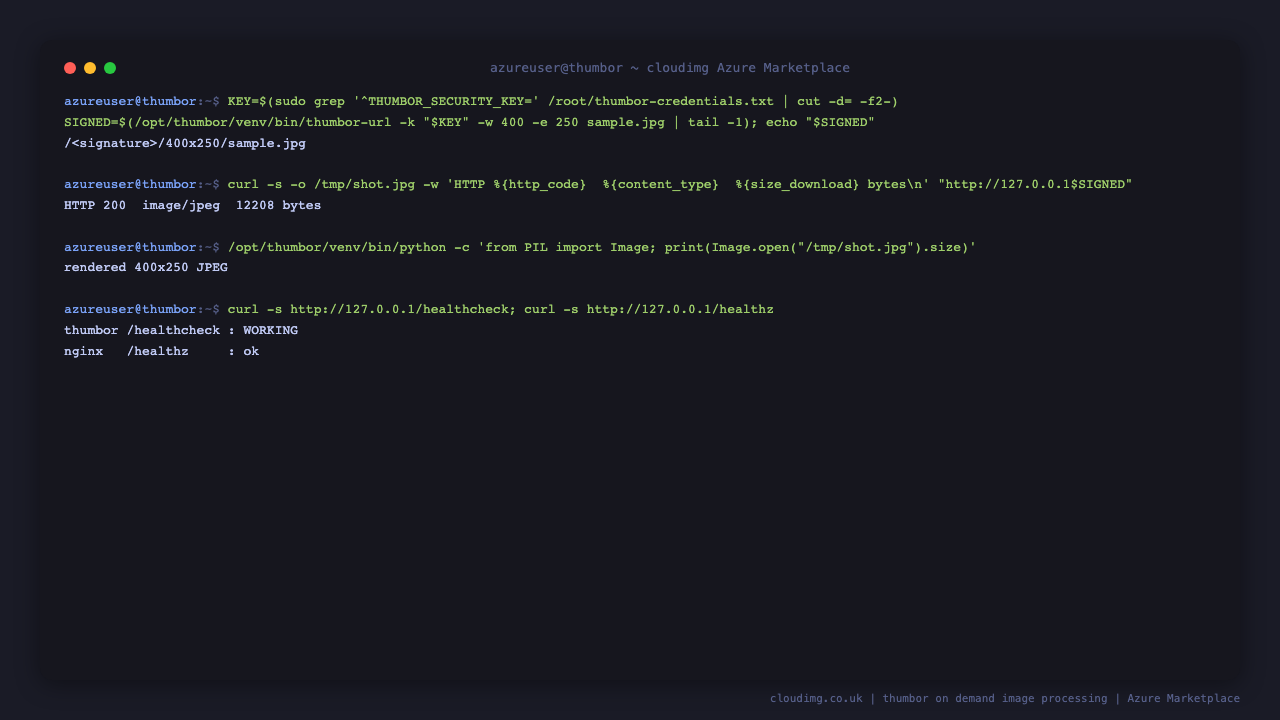Select the nginx /healthz : ok line
Image resolution: width=1280 pixels, height=720 pixels.
[x=162, y=352]
